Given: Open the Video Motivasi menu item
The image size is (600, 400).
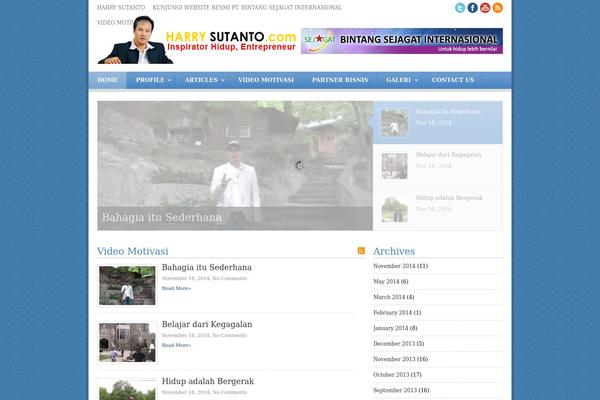Looking at the screenshot, I should tap(266, 80).
